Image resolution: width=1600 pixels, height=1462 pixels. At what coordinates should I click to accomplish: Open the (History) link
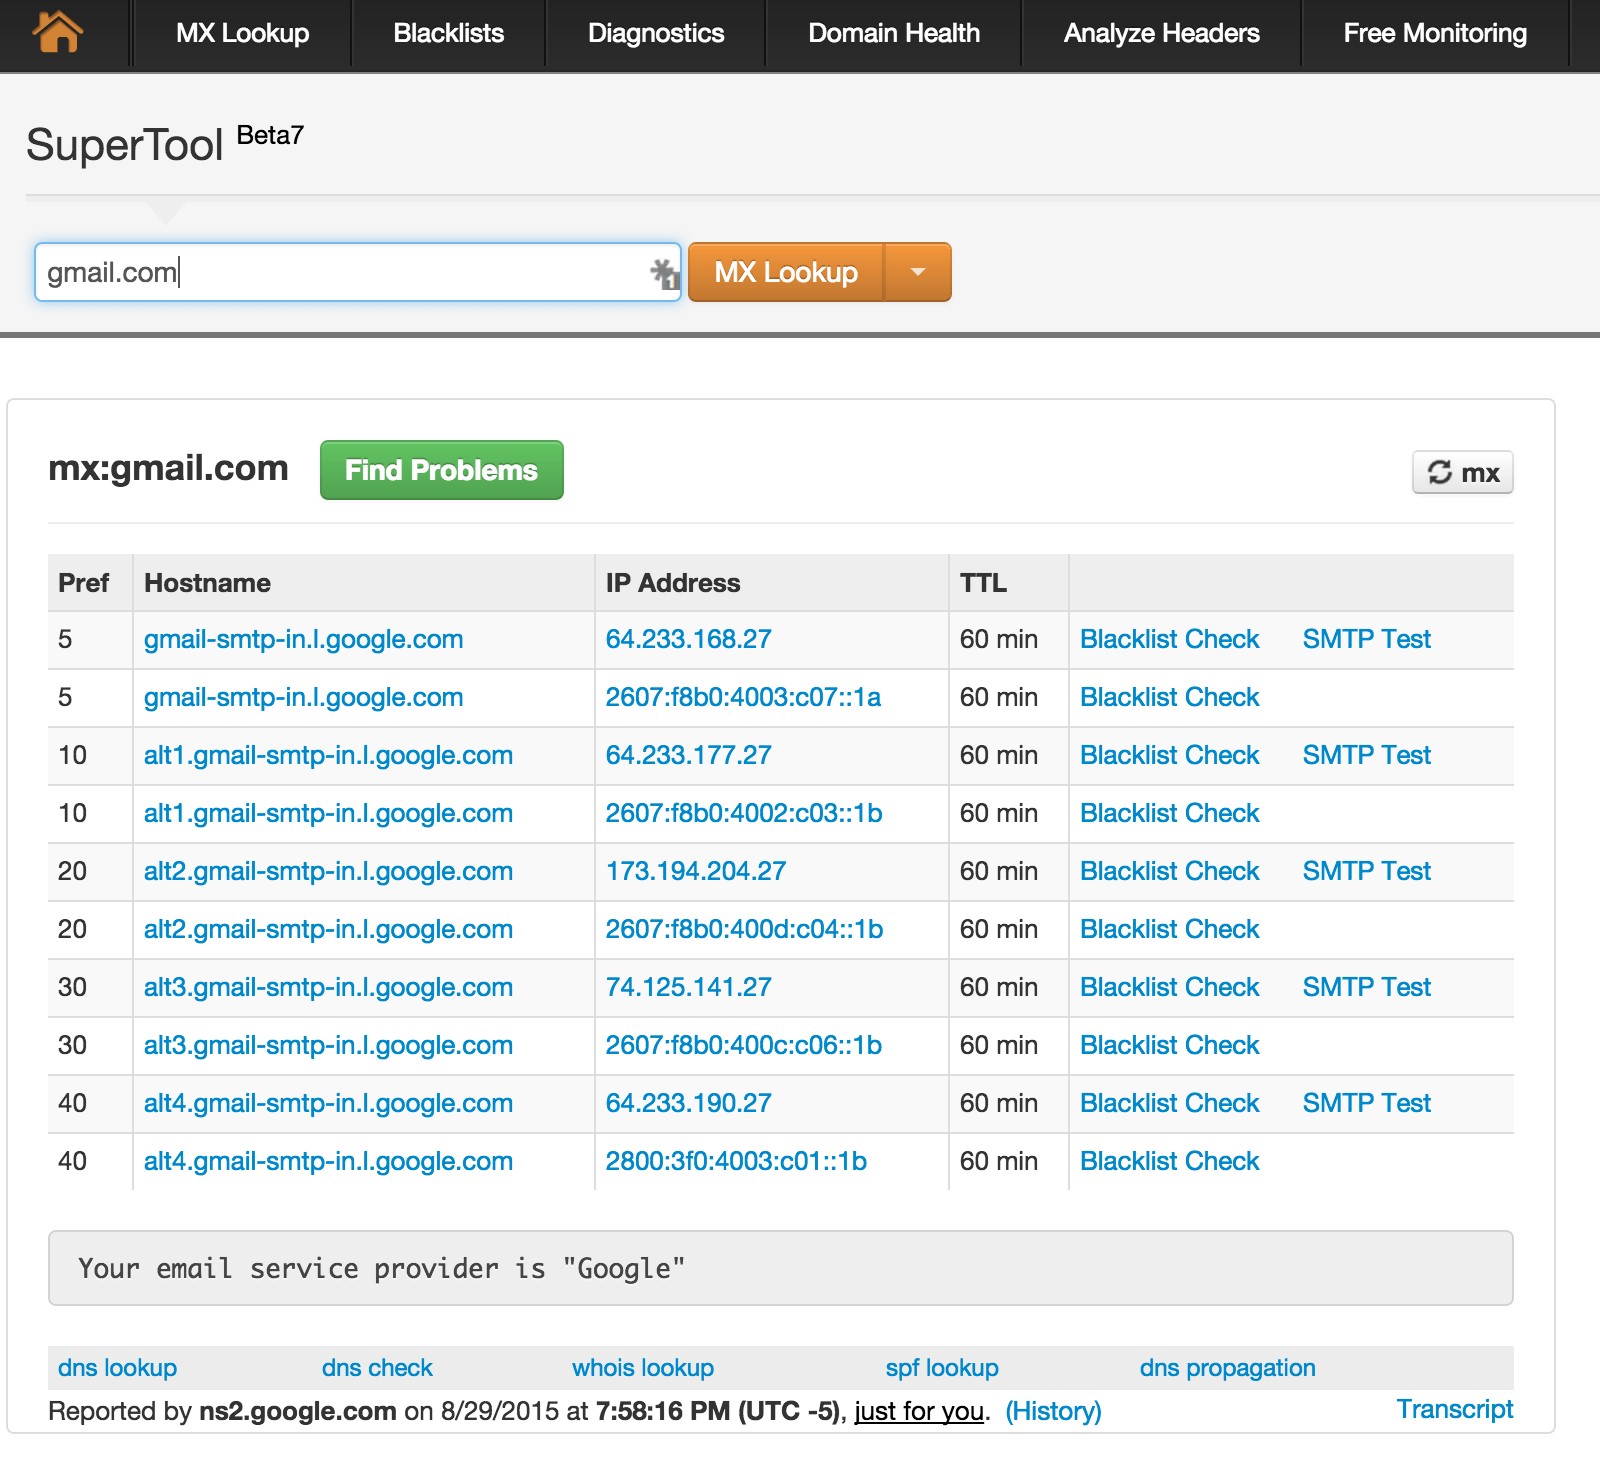1053,1411
